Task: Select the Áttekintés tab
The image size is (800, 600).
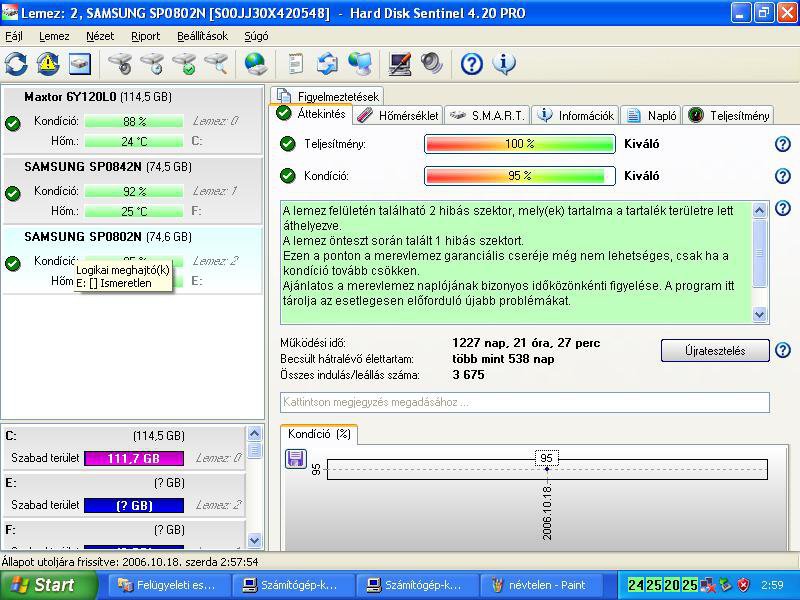Action: tap(311, 114)
